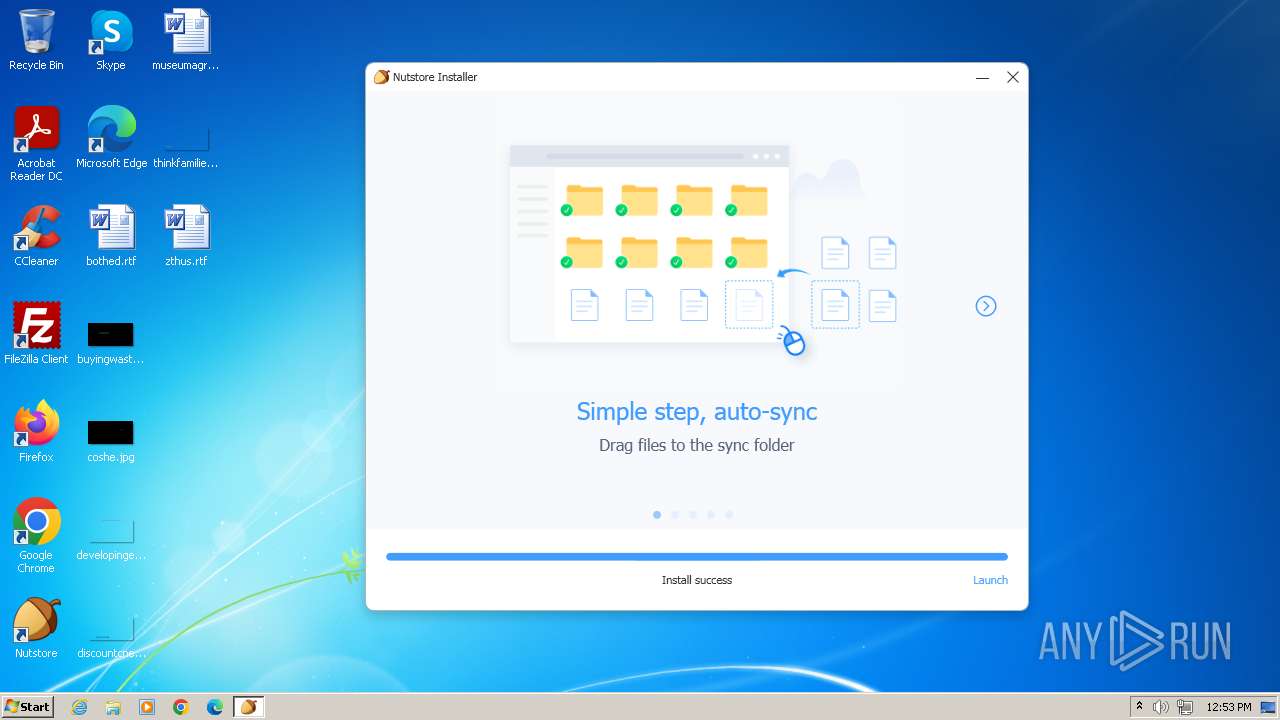
Task: Launch Edge from the taskbar
Action: click(215, 707)
